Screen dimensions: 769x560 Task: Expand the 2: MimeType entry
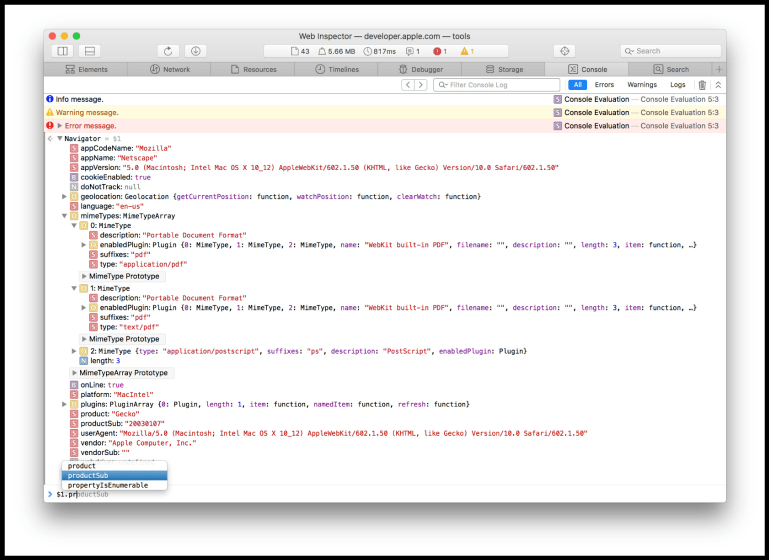click(74, 351)
